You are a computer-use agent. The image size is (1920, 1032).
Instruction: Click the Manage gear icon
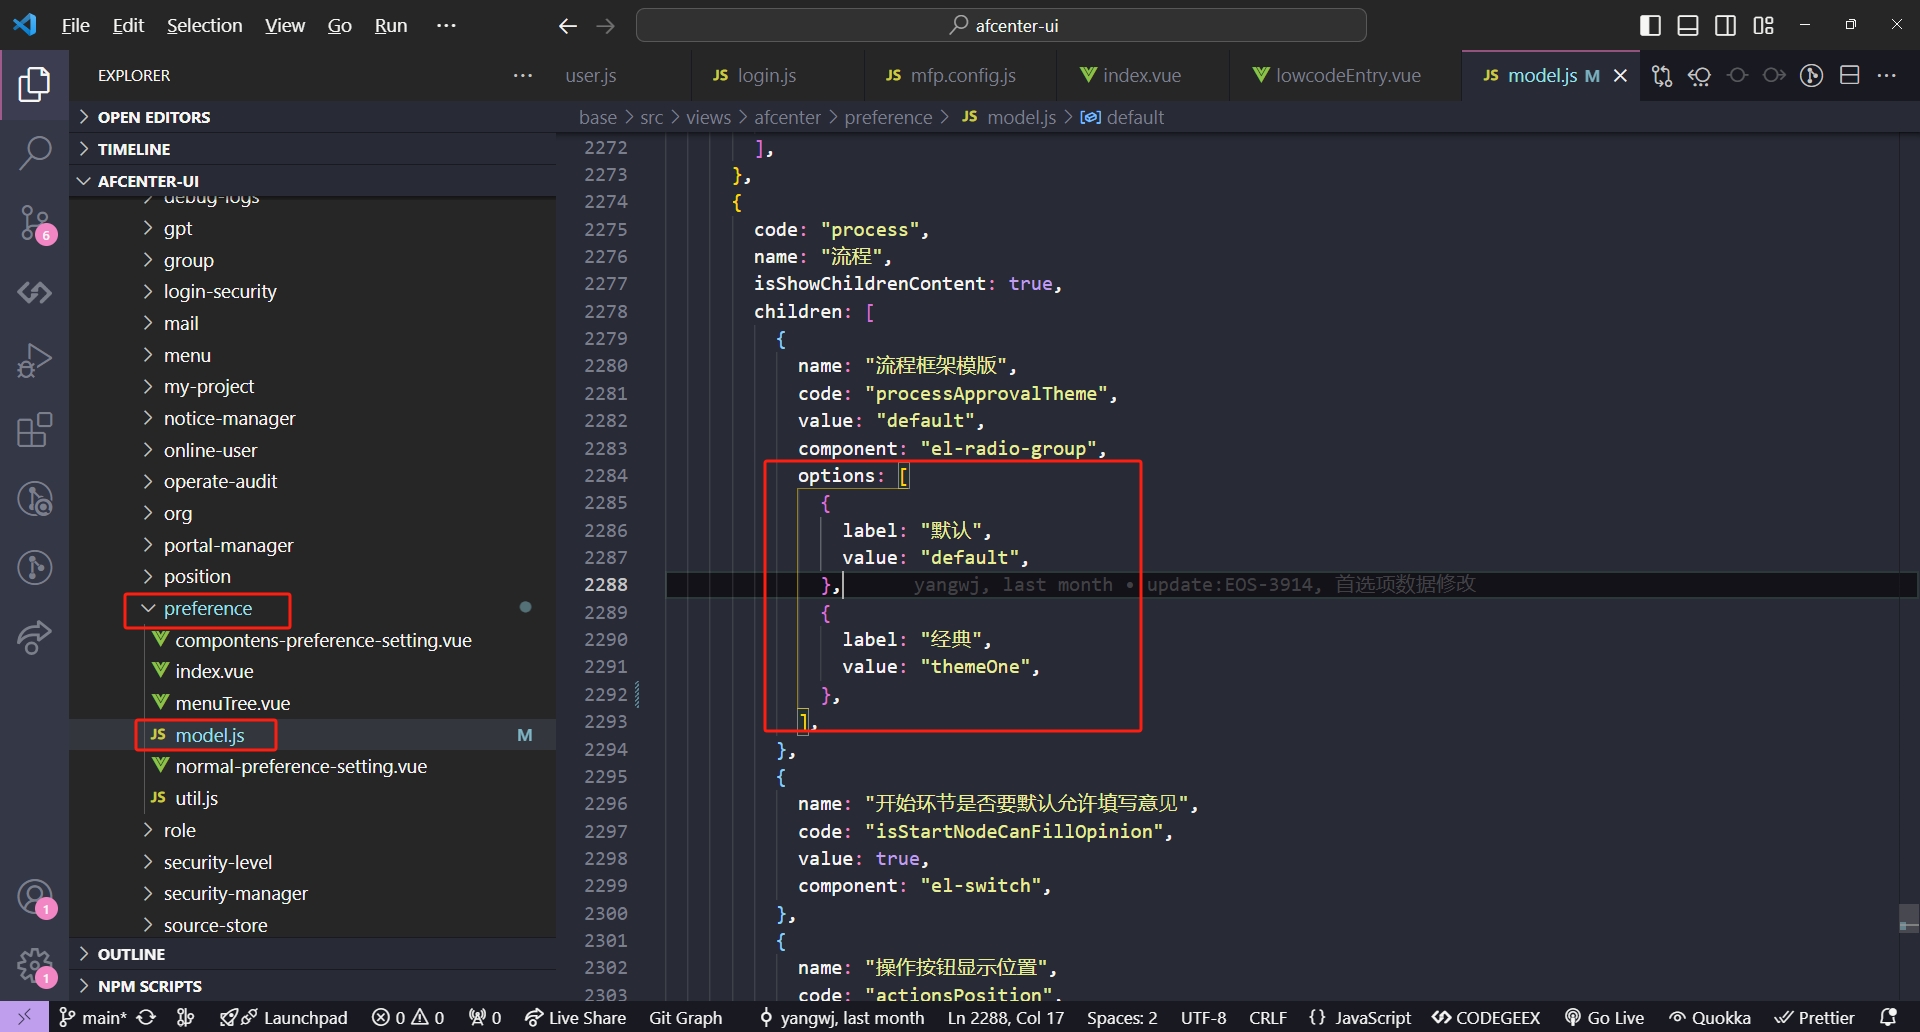[34, 966]
